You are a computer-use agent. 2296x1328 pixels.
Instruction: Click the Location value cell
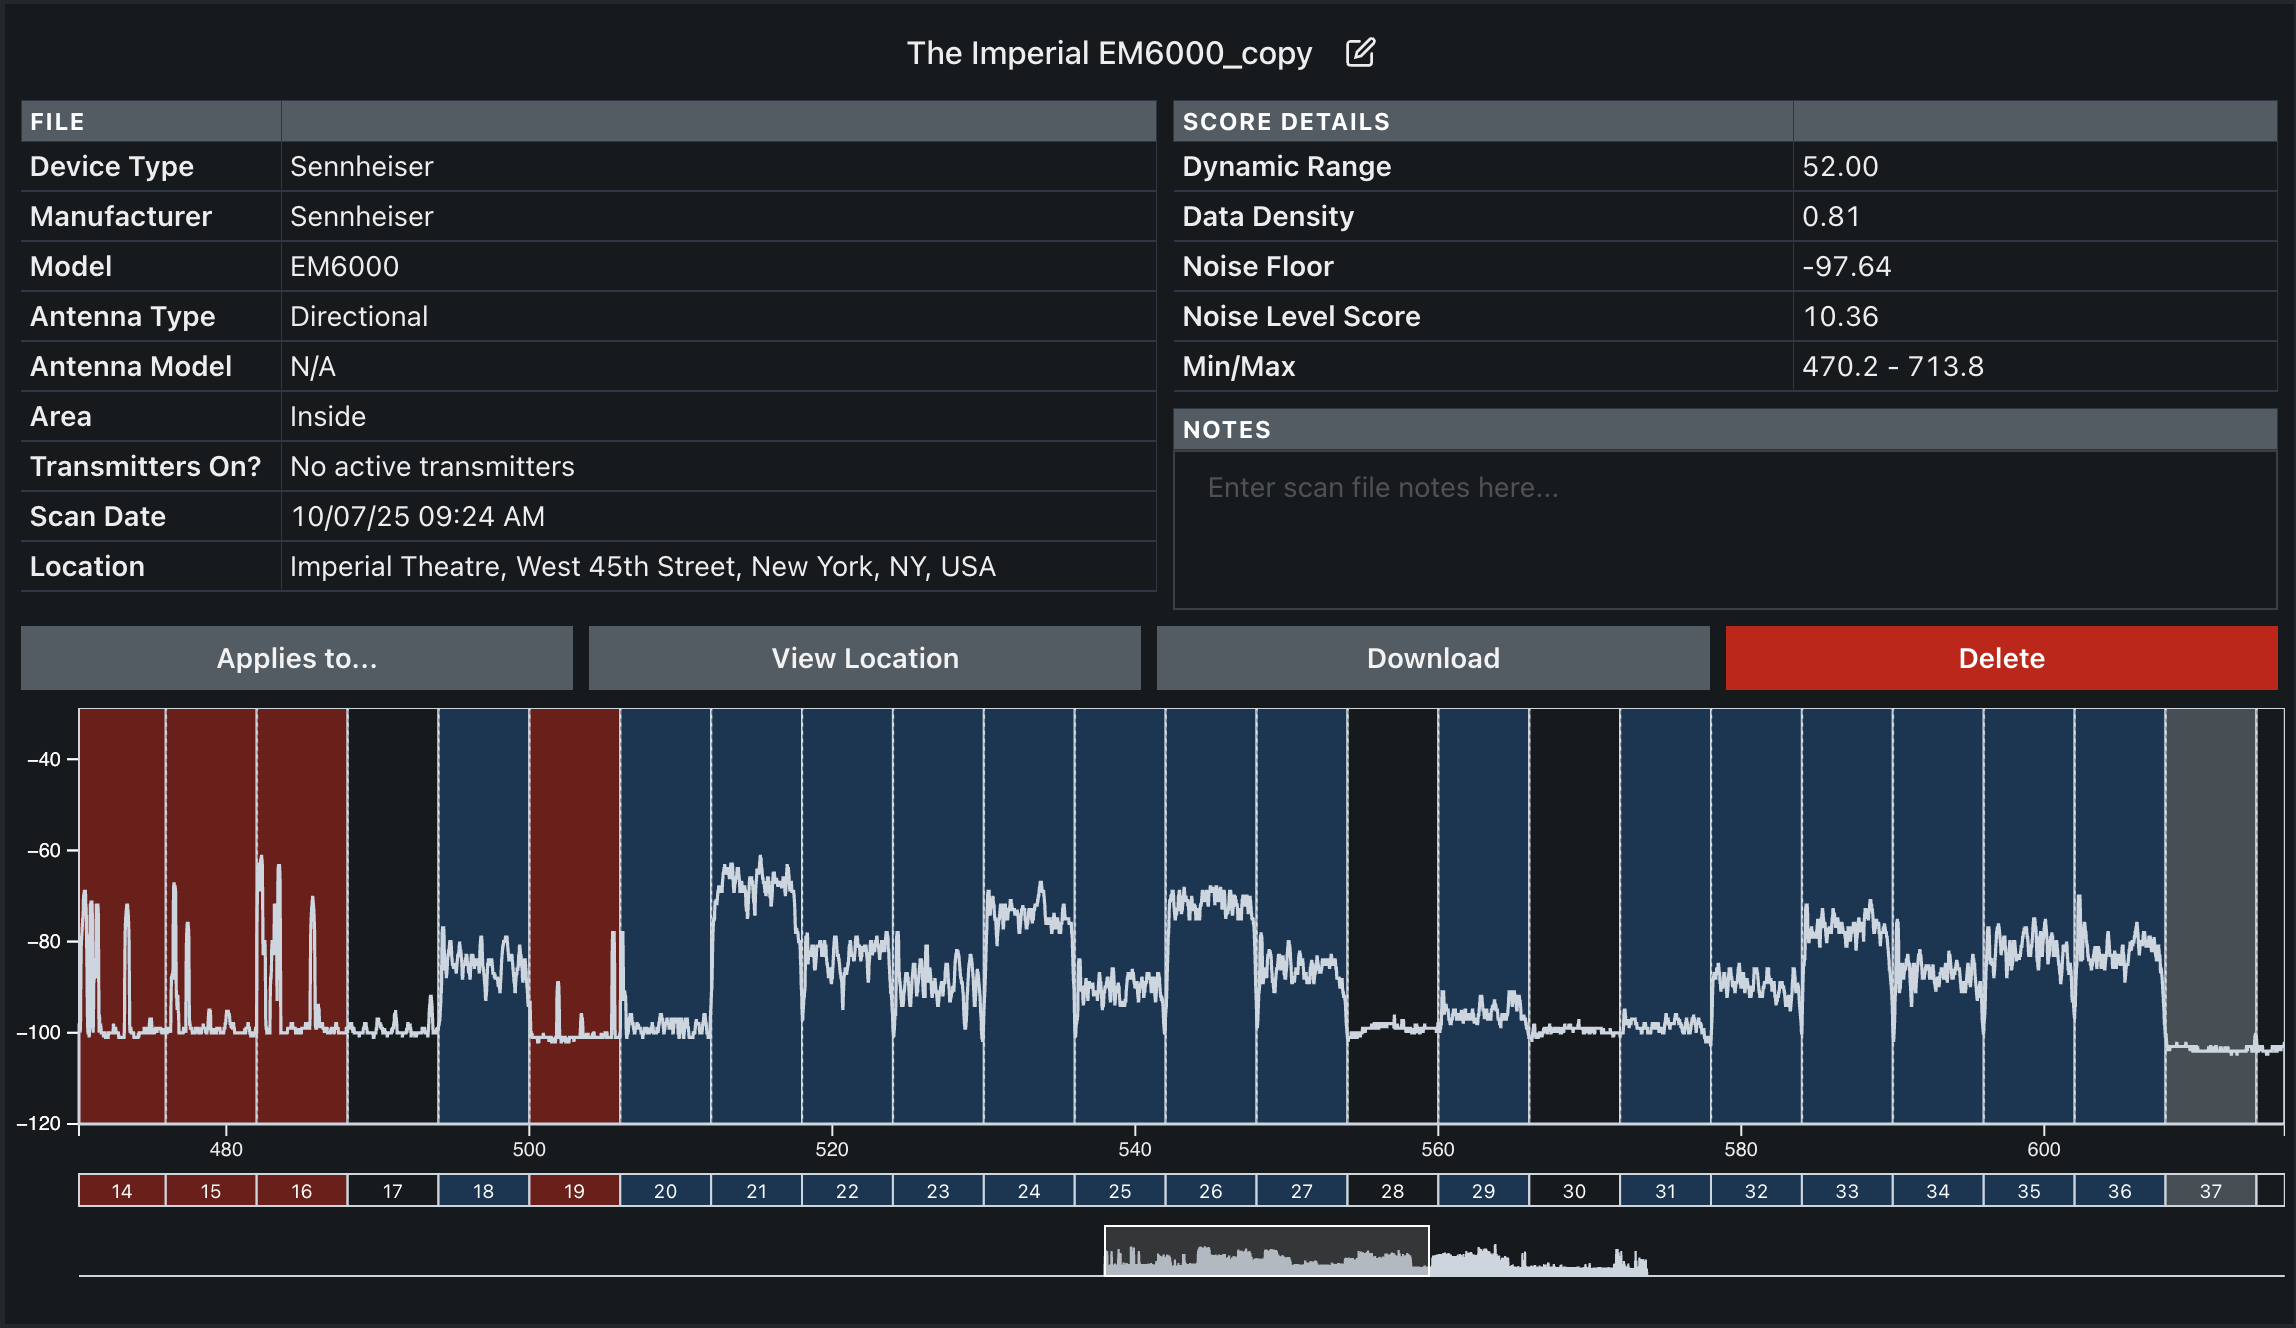click(642, 567)
